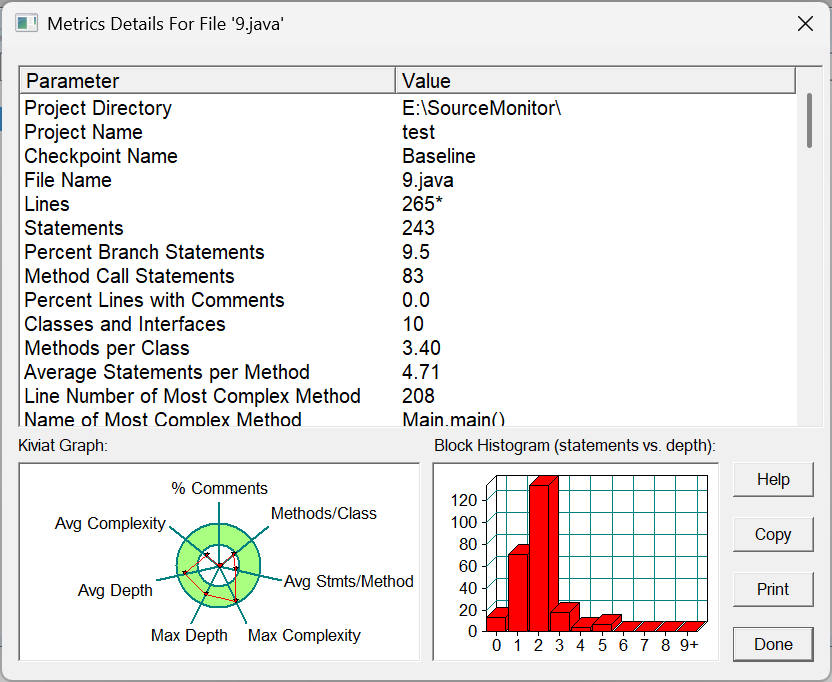Select the Checkpoint Name row
Image resolution: width=832 pixels, height=682 pixels.
[x=408, y=156]
